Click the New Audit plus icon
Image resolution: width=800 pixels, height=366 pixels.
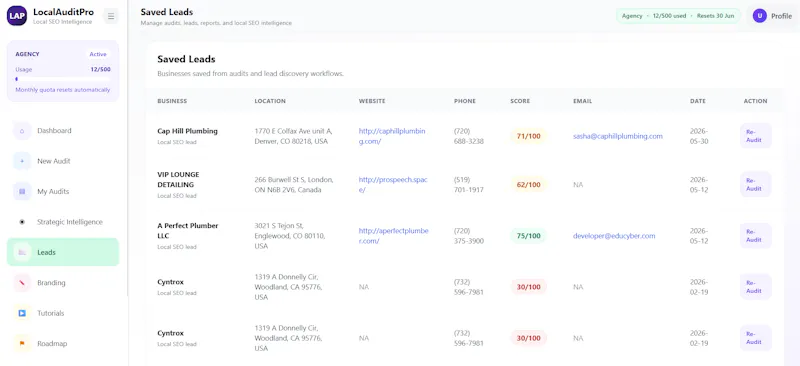tap(22, 161)
